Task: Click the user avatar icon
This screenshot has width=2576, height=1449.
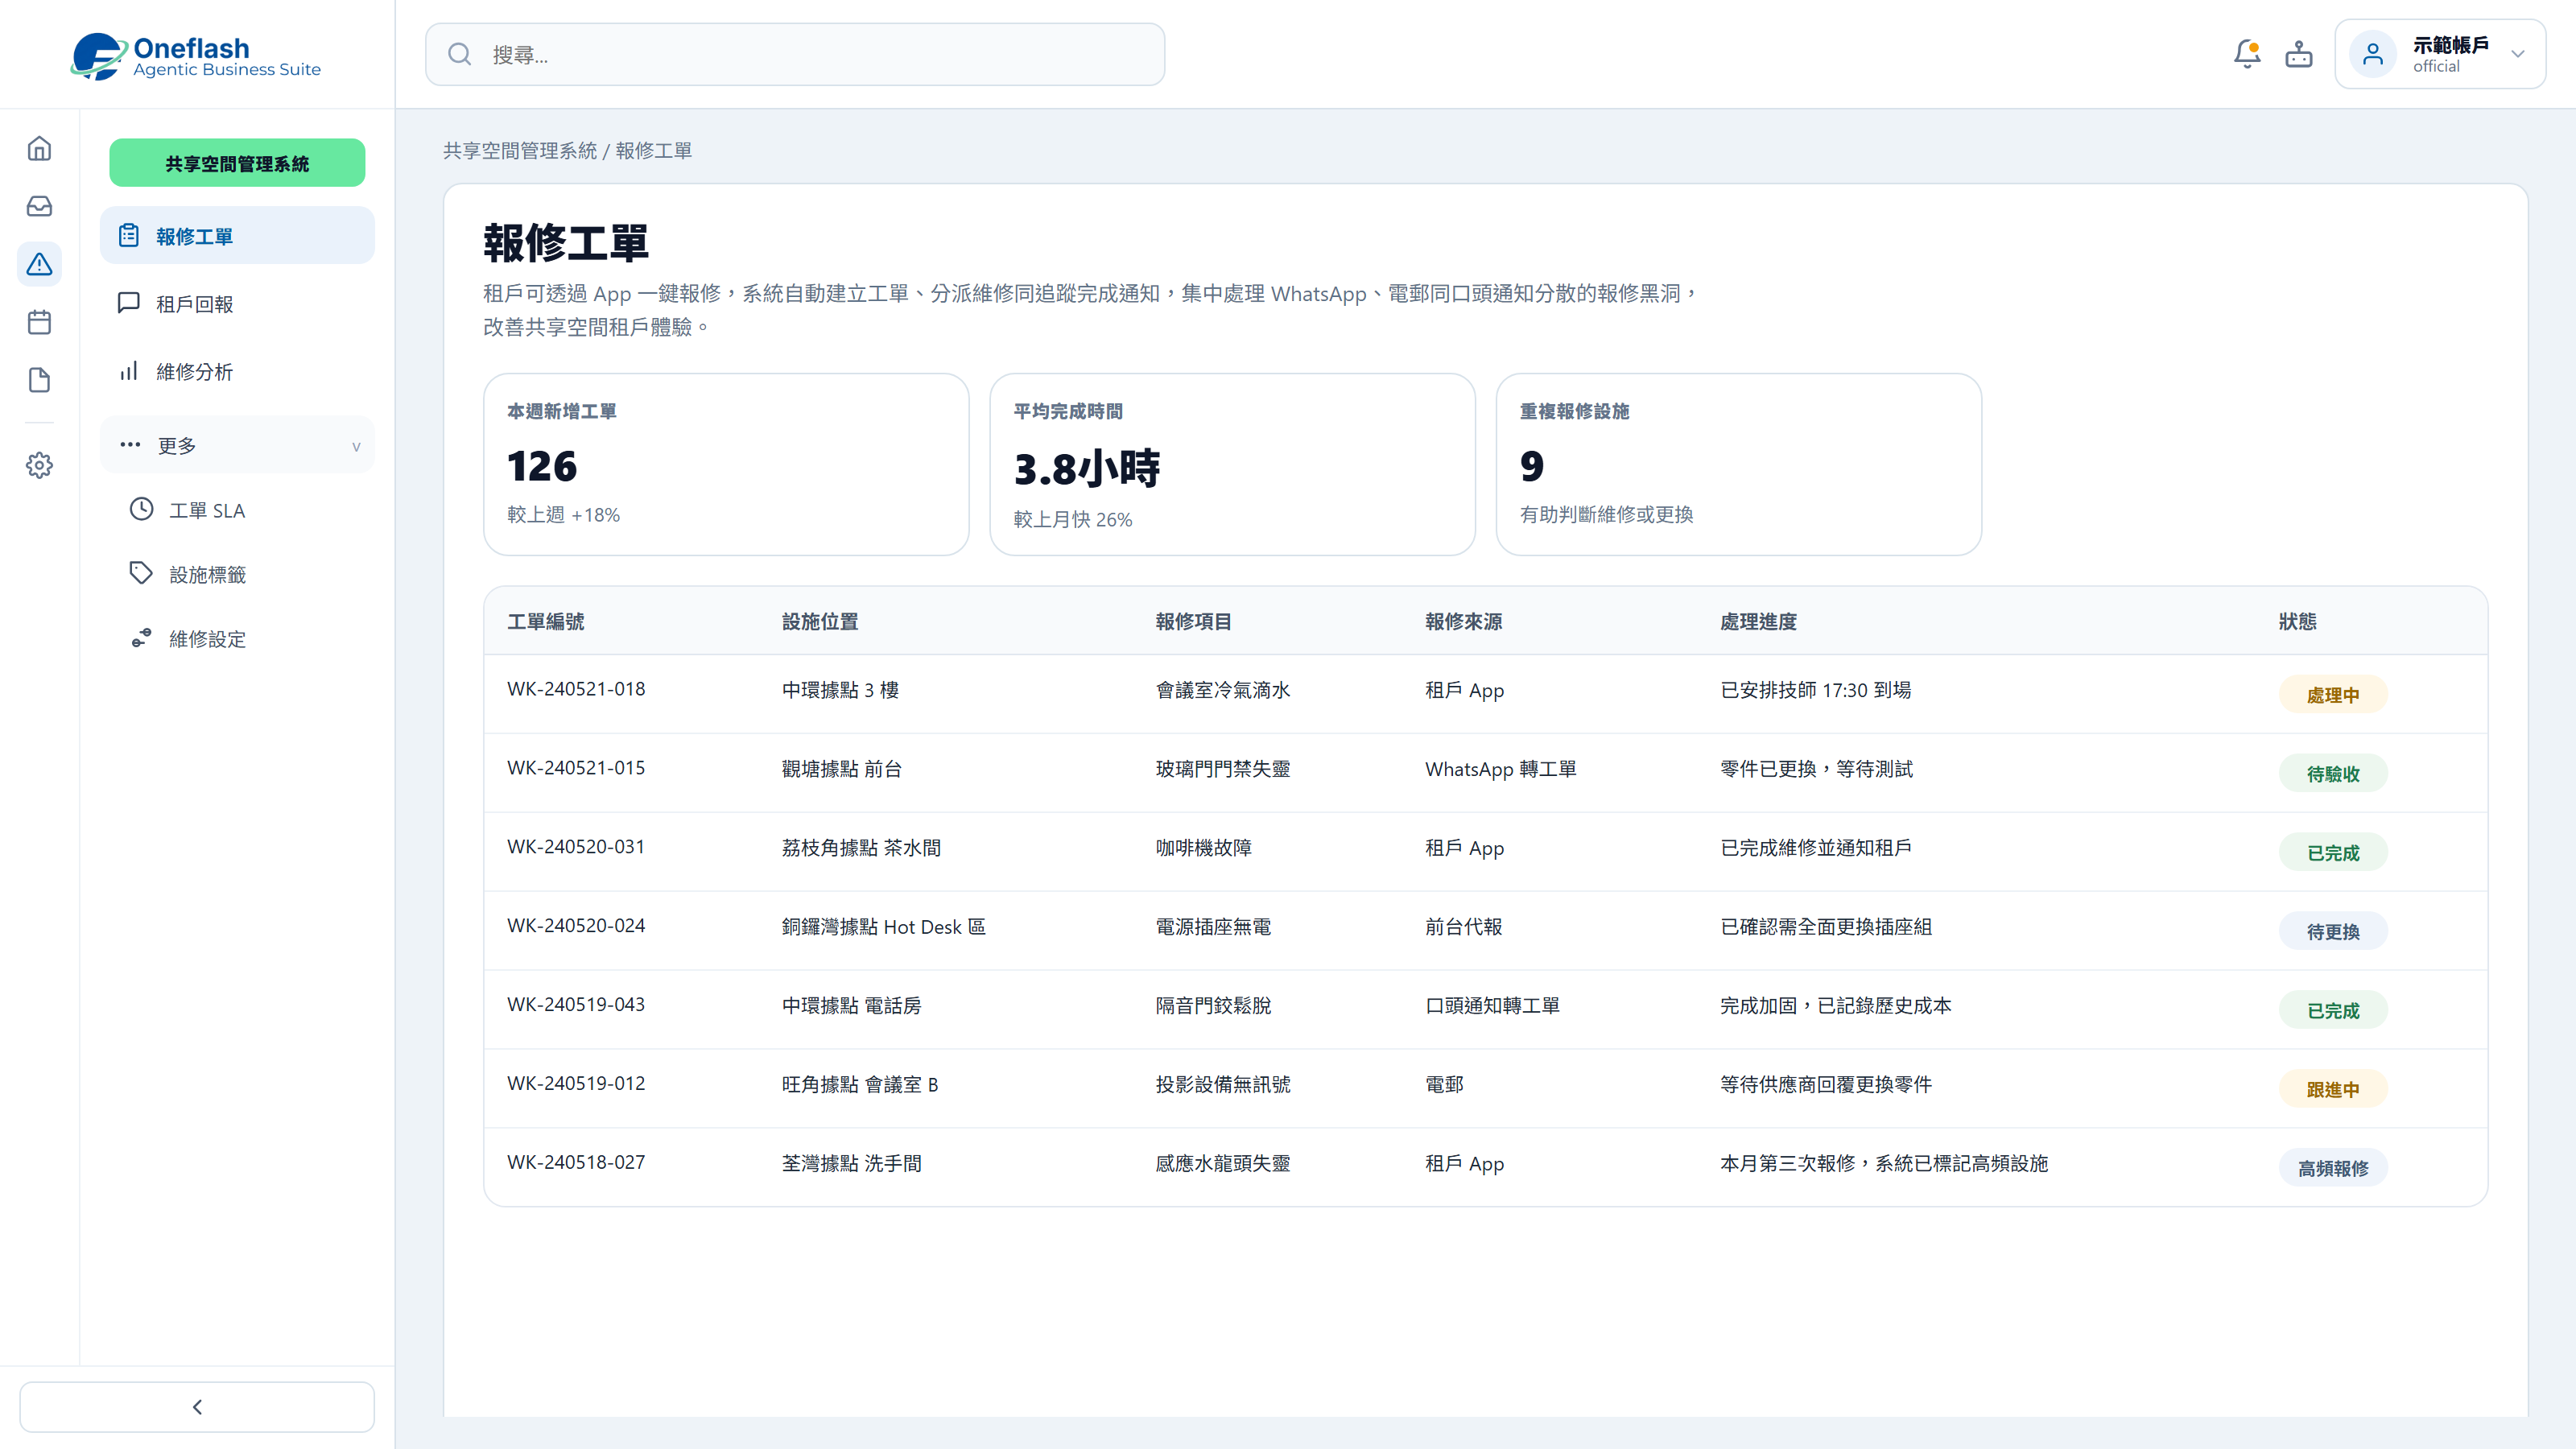Action: point(2373,54)
